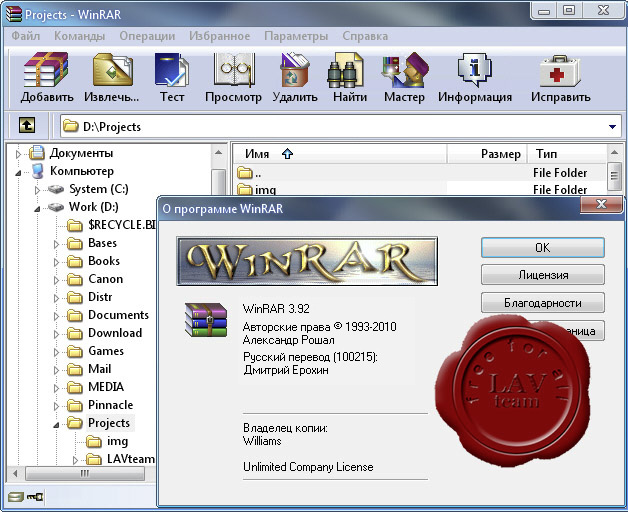
Task: Collapse the Projects folder arrow
Action: pos(56,425)
